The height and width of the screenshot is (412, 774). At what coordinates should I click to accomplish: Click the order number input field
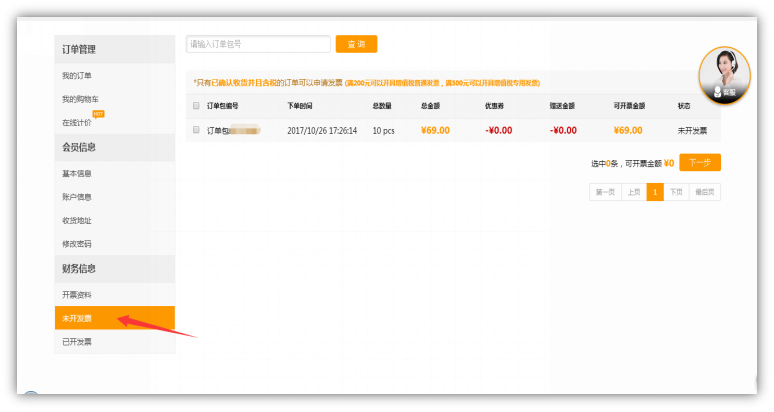[258, 44]
